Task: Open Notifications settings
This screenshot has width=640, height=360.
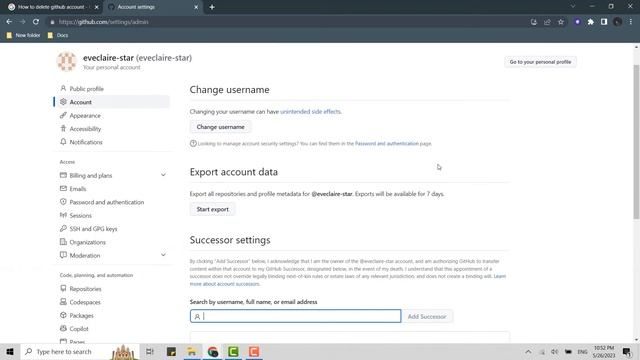Action: 86,142
